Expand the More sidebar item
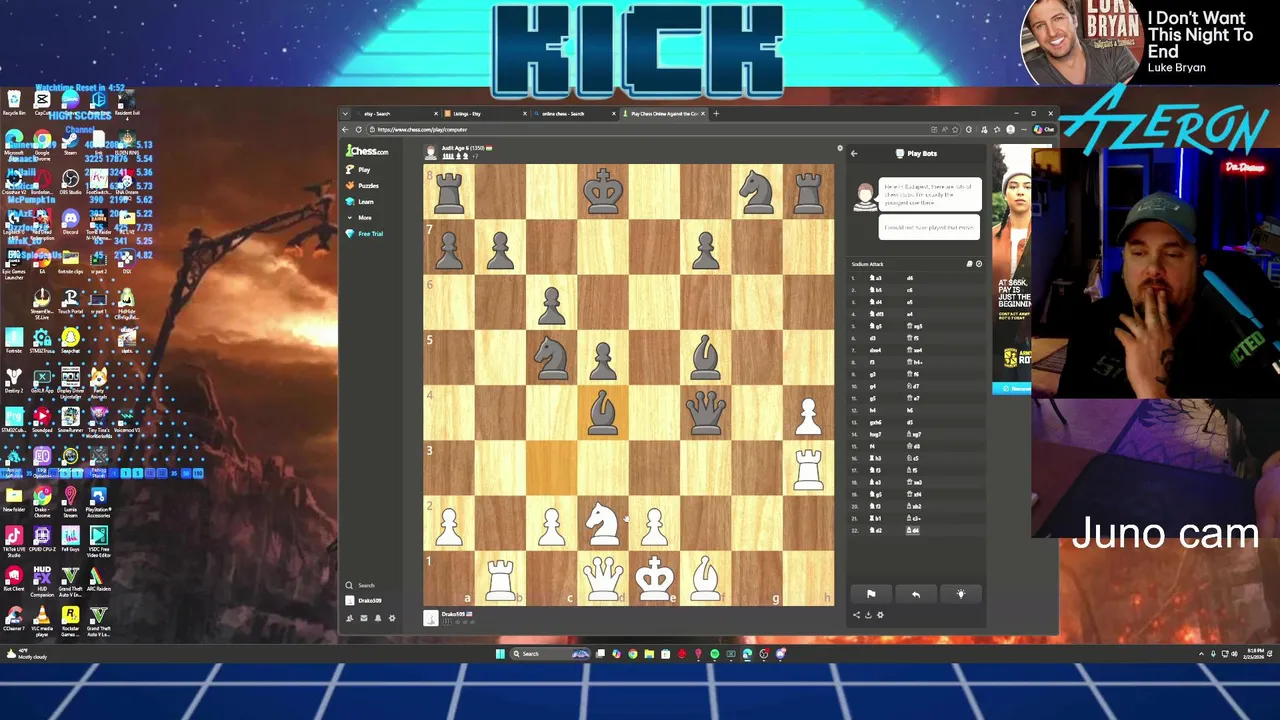The image size is (1280, 720). (x=359, y=217)
